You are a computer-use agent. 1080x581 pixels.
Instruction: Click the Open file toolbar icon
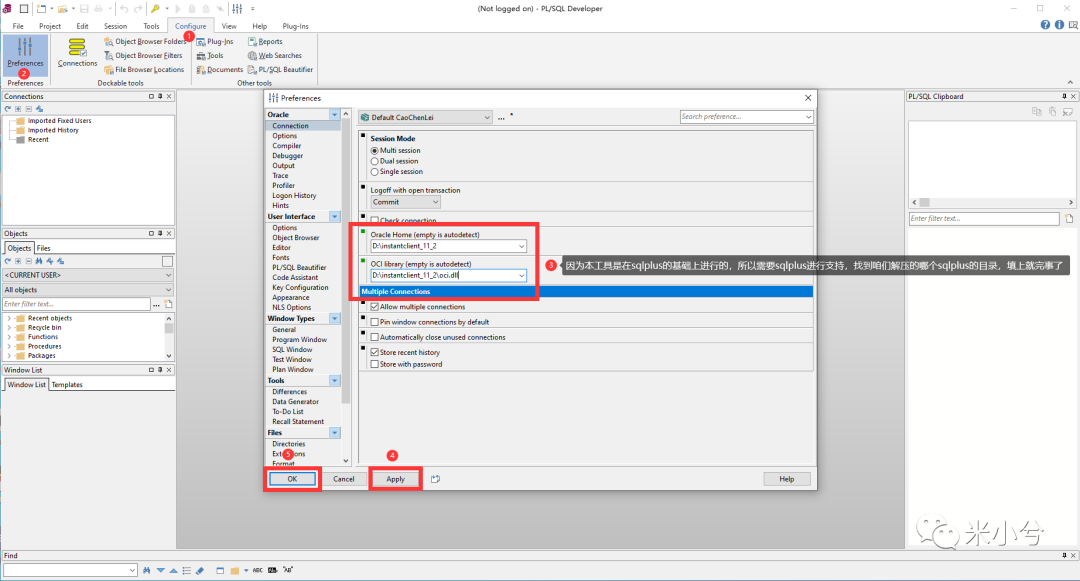(63, 9)
